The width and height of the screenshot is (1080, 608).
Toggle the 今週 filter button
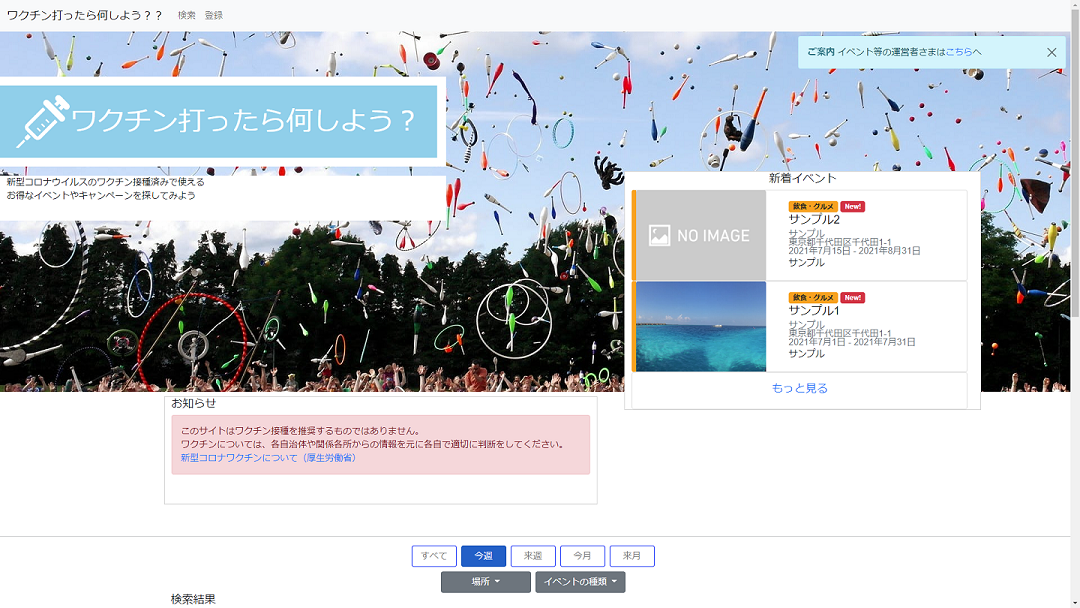[x=483, y=556]
